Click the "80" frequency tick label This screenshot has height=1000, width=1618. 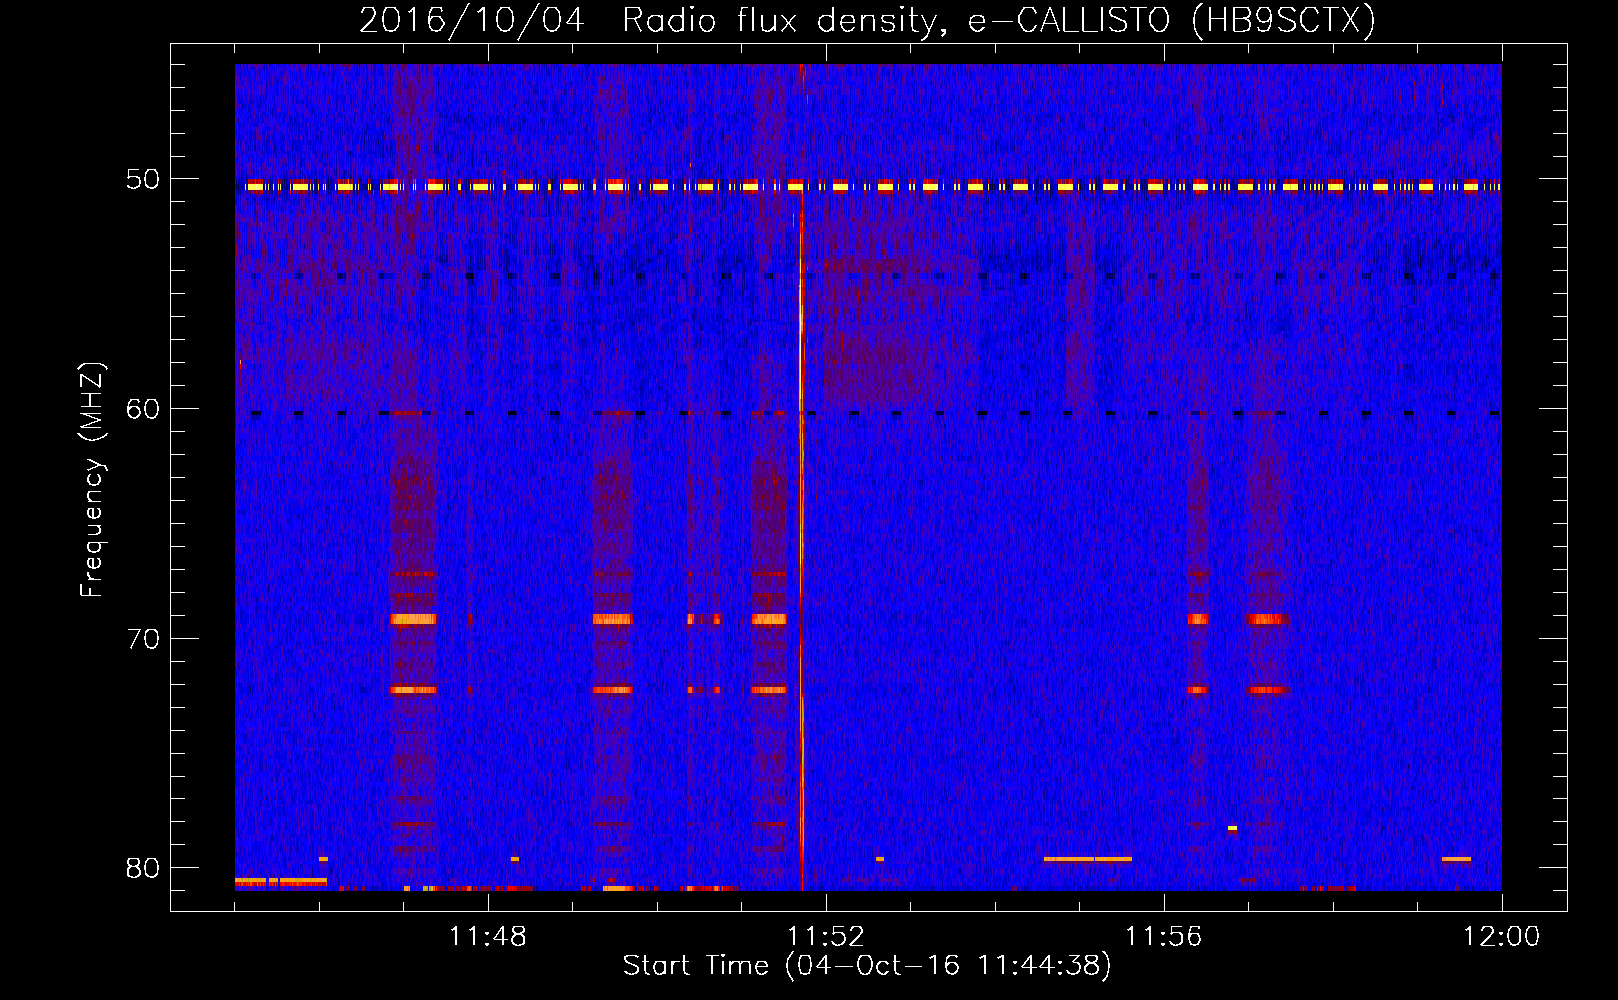[x=143, y=868]
